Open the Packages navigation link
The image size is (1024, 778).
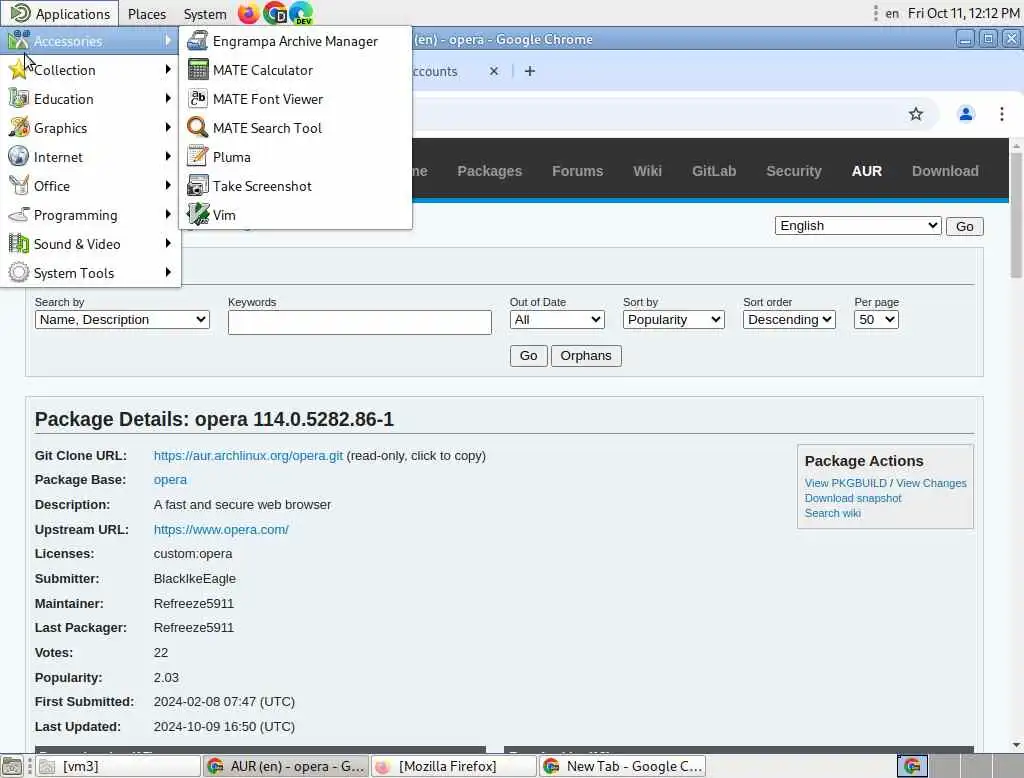click(490, 171)
